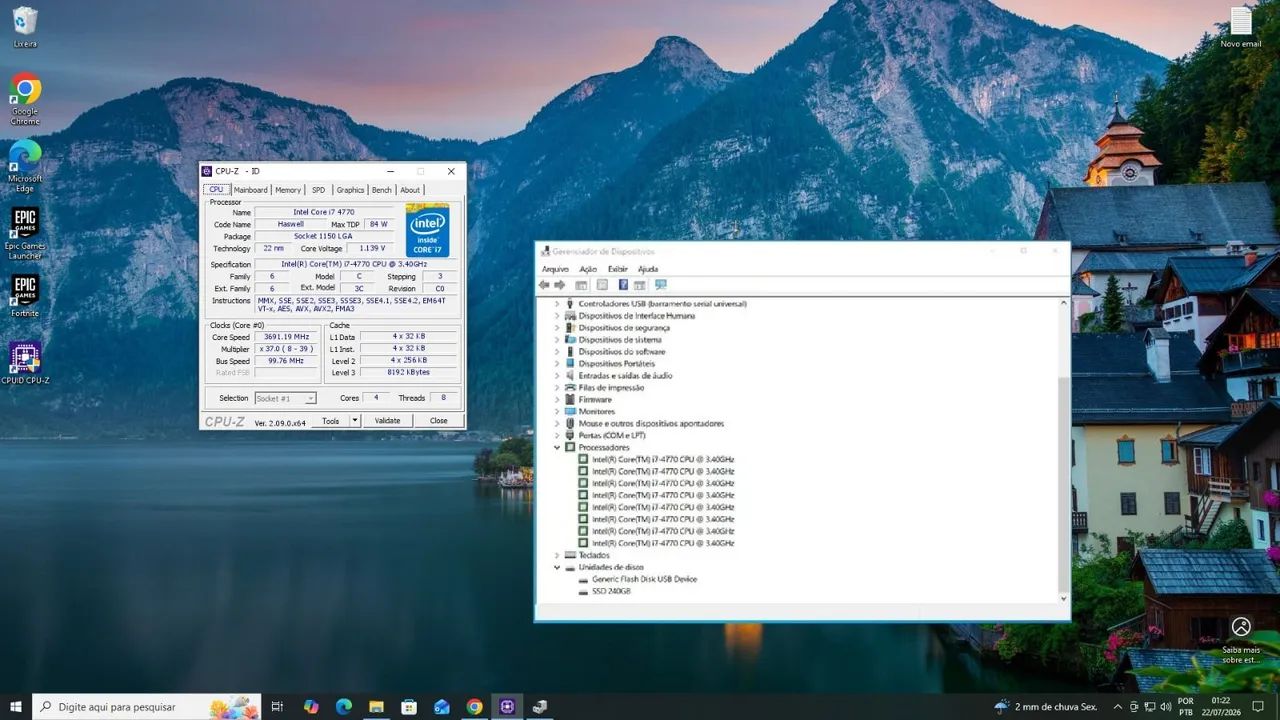
Task: Open the Tools dropdown arrow in CPU-Z
Action: 353,421
